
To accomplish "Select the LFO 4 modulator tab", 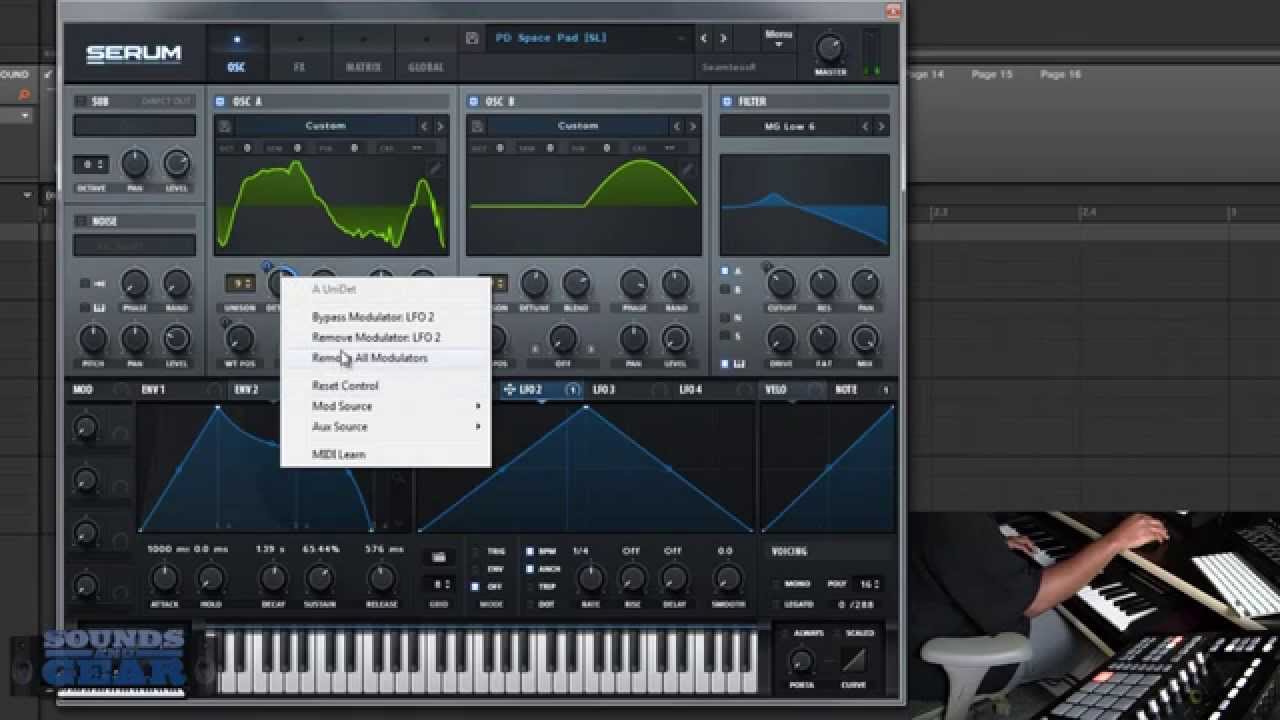I will coord(691,390).
